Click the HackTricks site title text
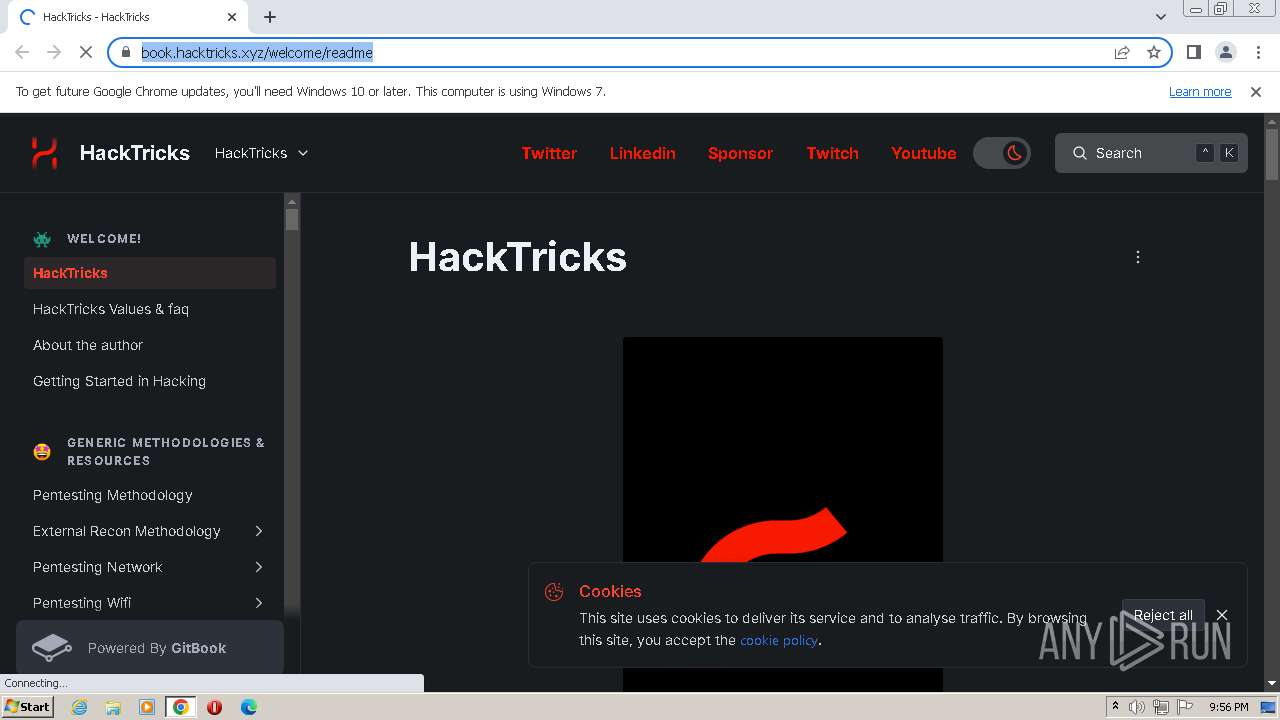The width and height of the screenshot is (1280, 720). pyautogui.click(x=134, y=153)
